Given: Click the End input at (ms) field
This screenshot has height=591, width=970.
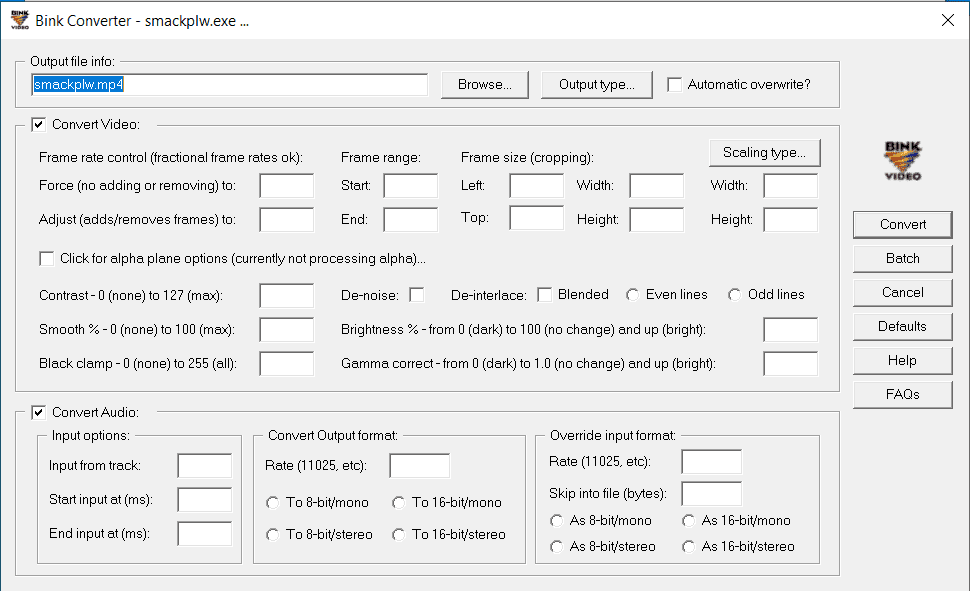Looking at the screenshot, I should [205, 534].
